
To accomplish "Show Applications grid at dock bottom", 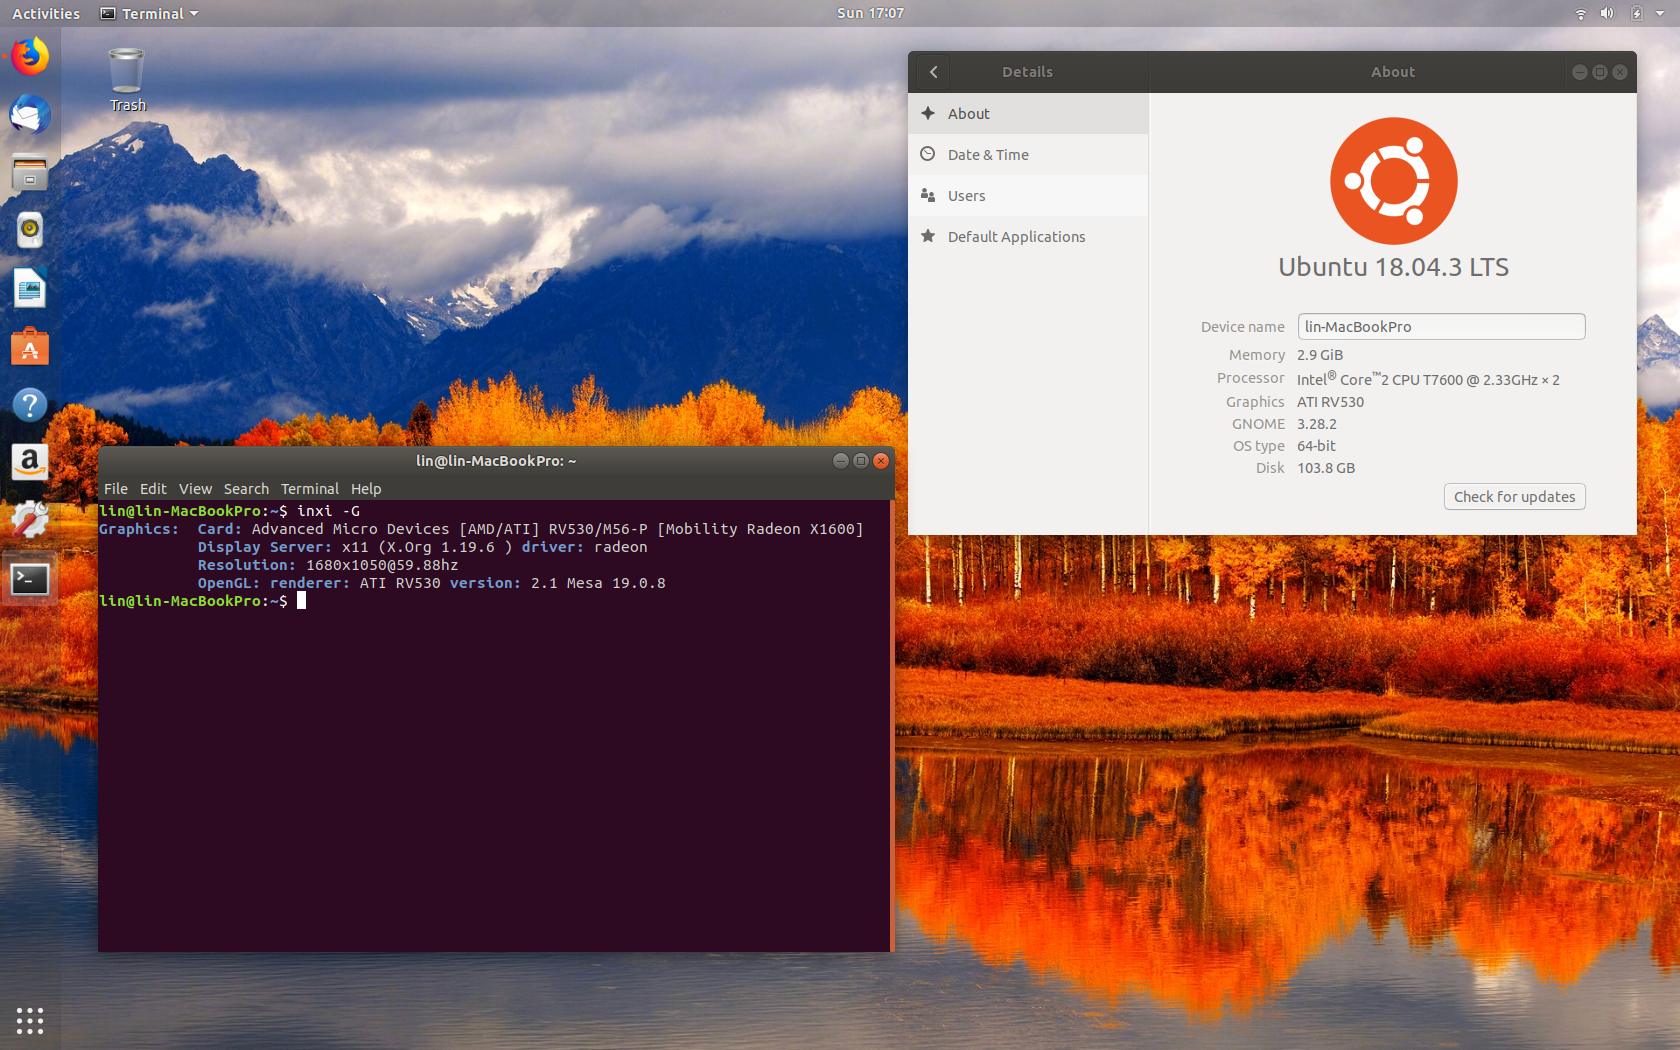I will (x=30, y=1020).
